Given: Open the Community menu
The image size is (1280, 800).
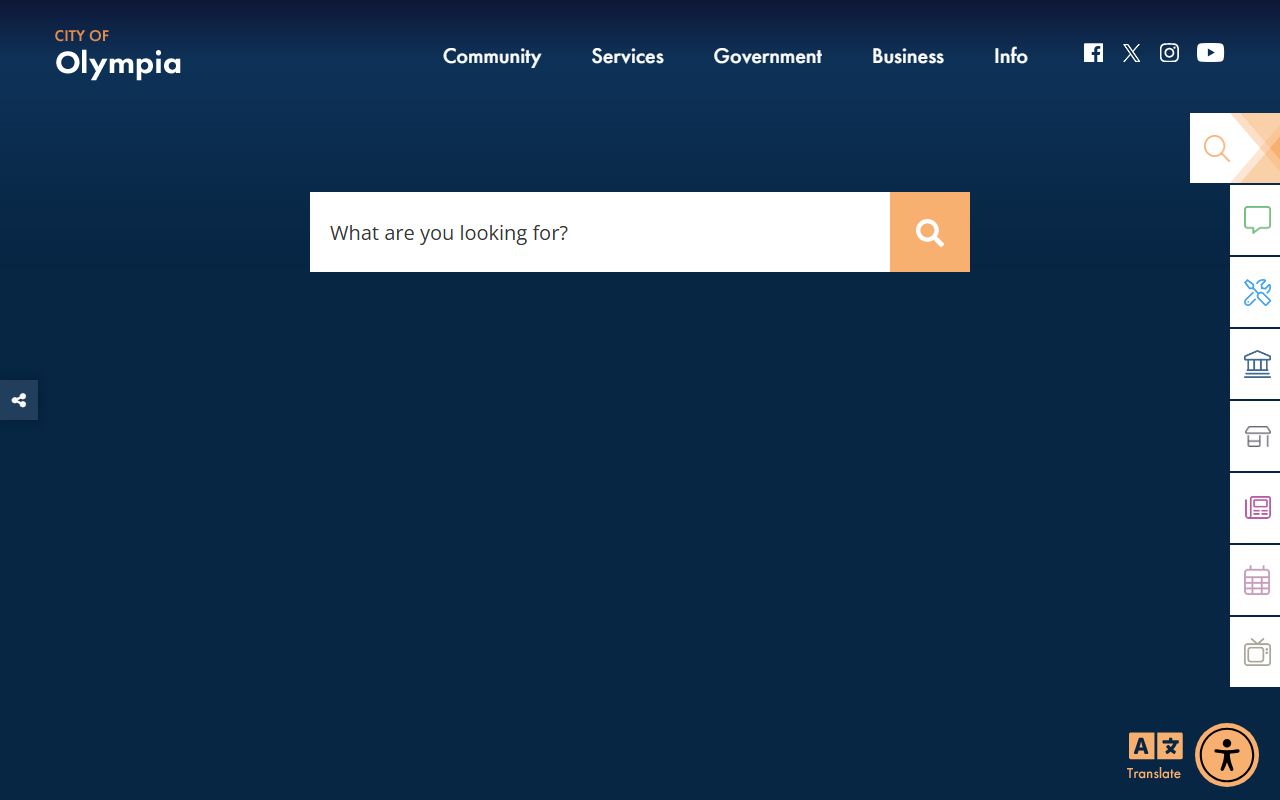Looking at the screenshot, I should click(491, 56).
